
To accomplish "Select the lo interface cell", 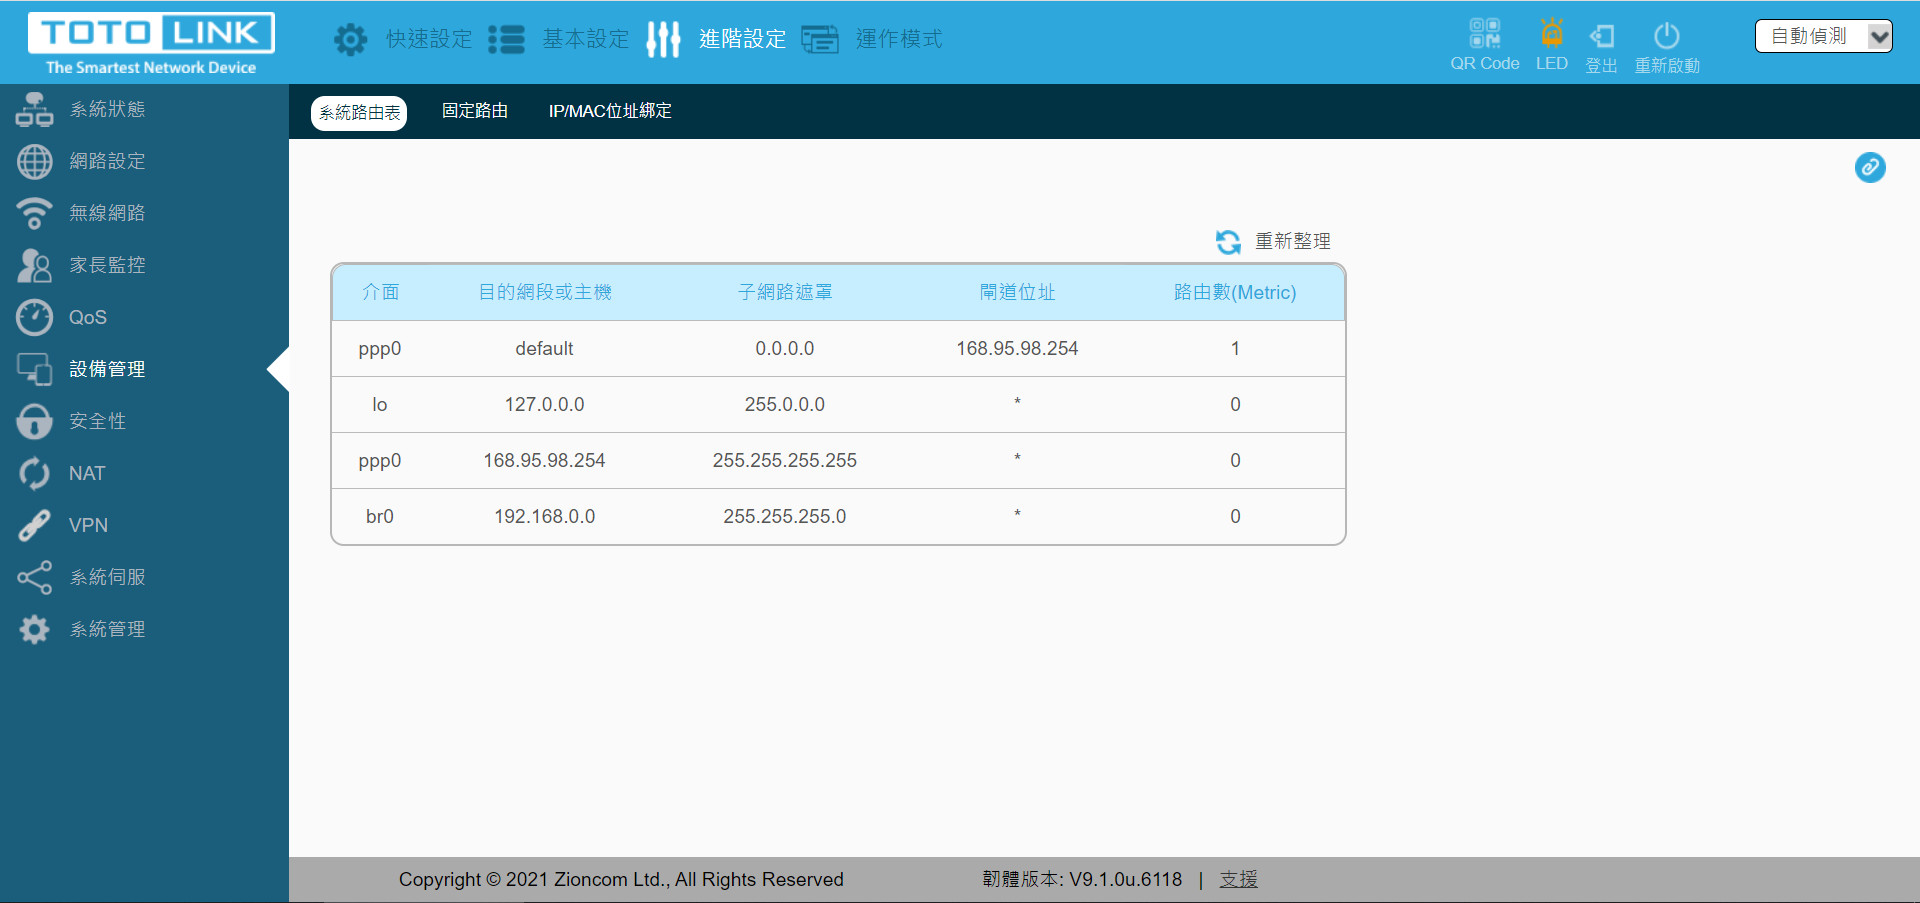I will pos(380,404).
